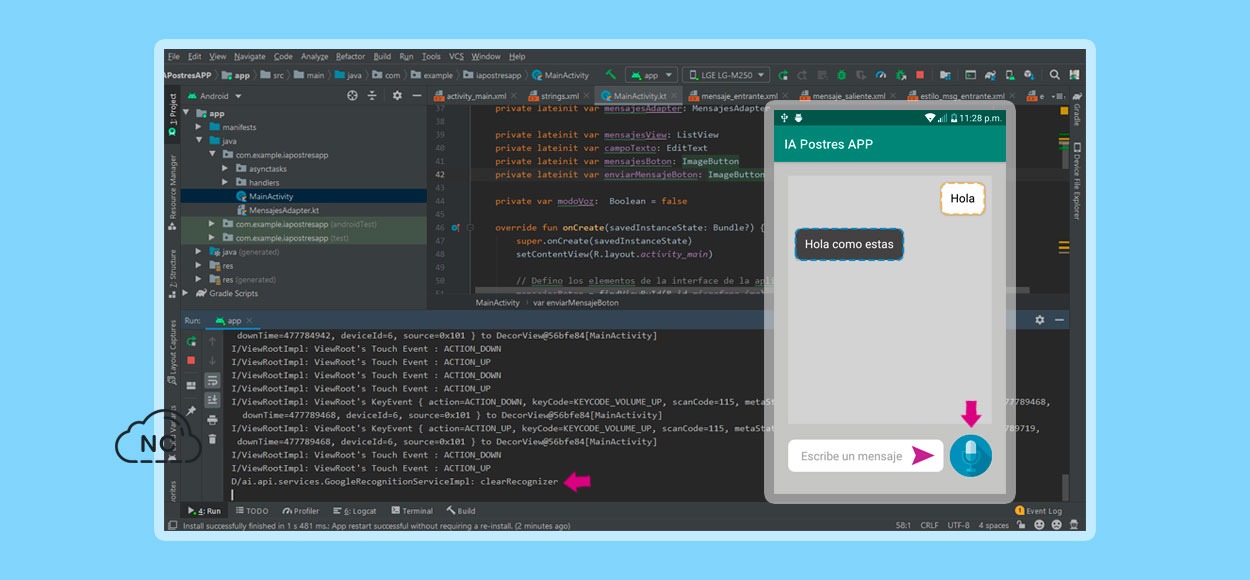Hide the Project panel with minimize icon

coord(417,96)
